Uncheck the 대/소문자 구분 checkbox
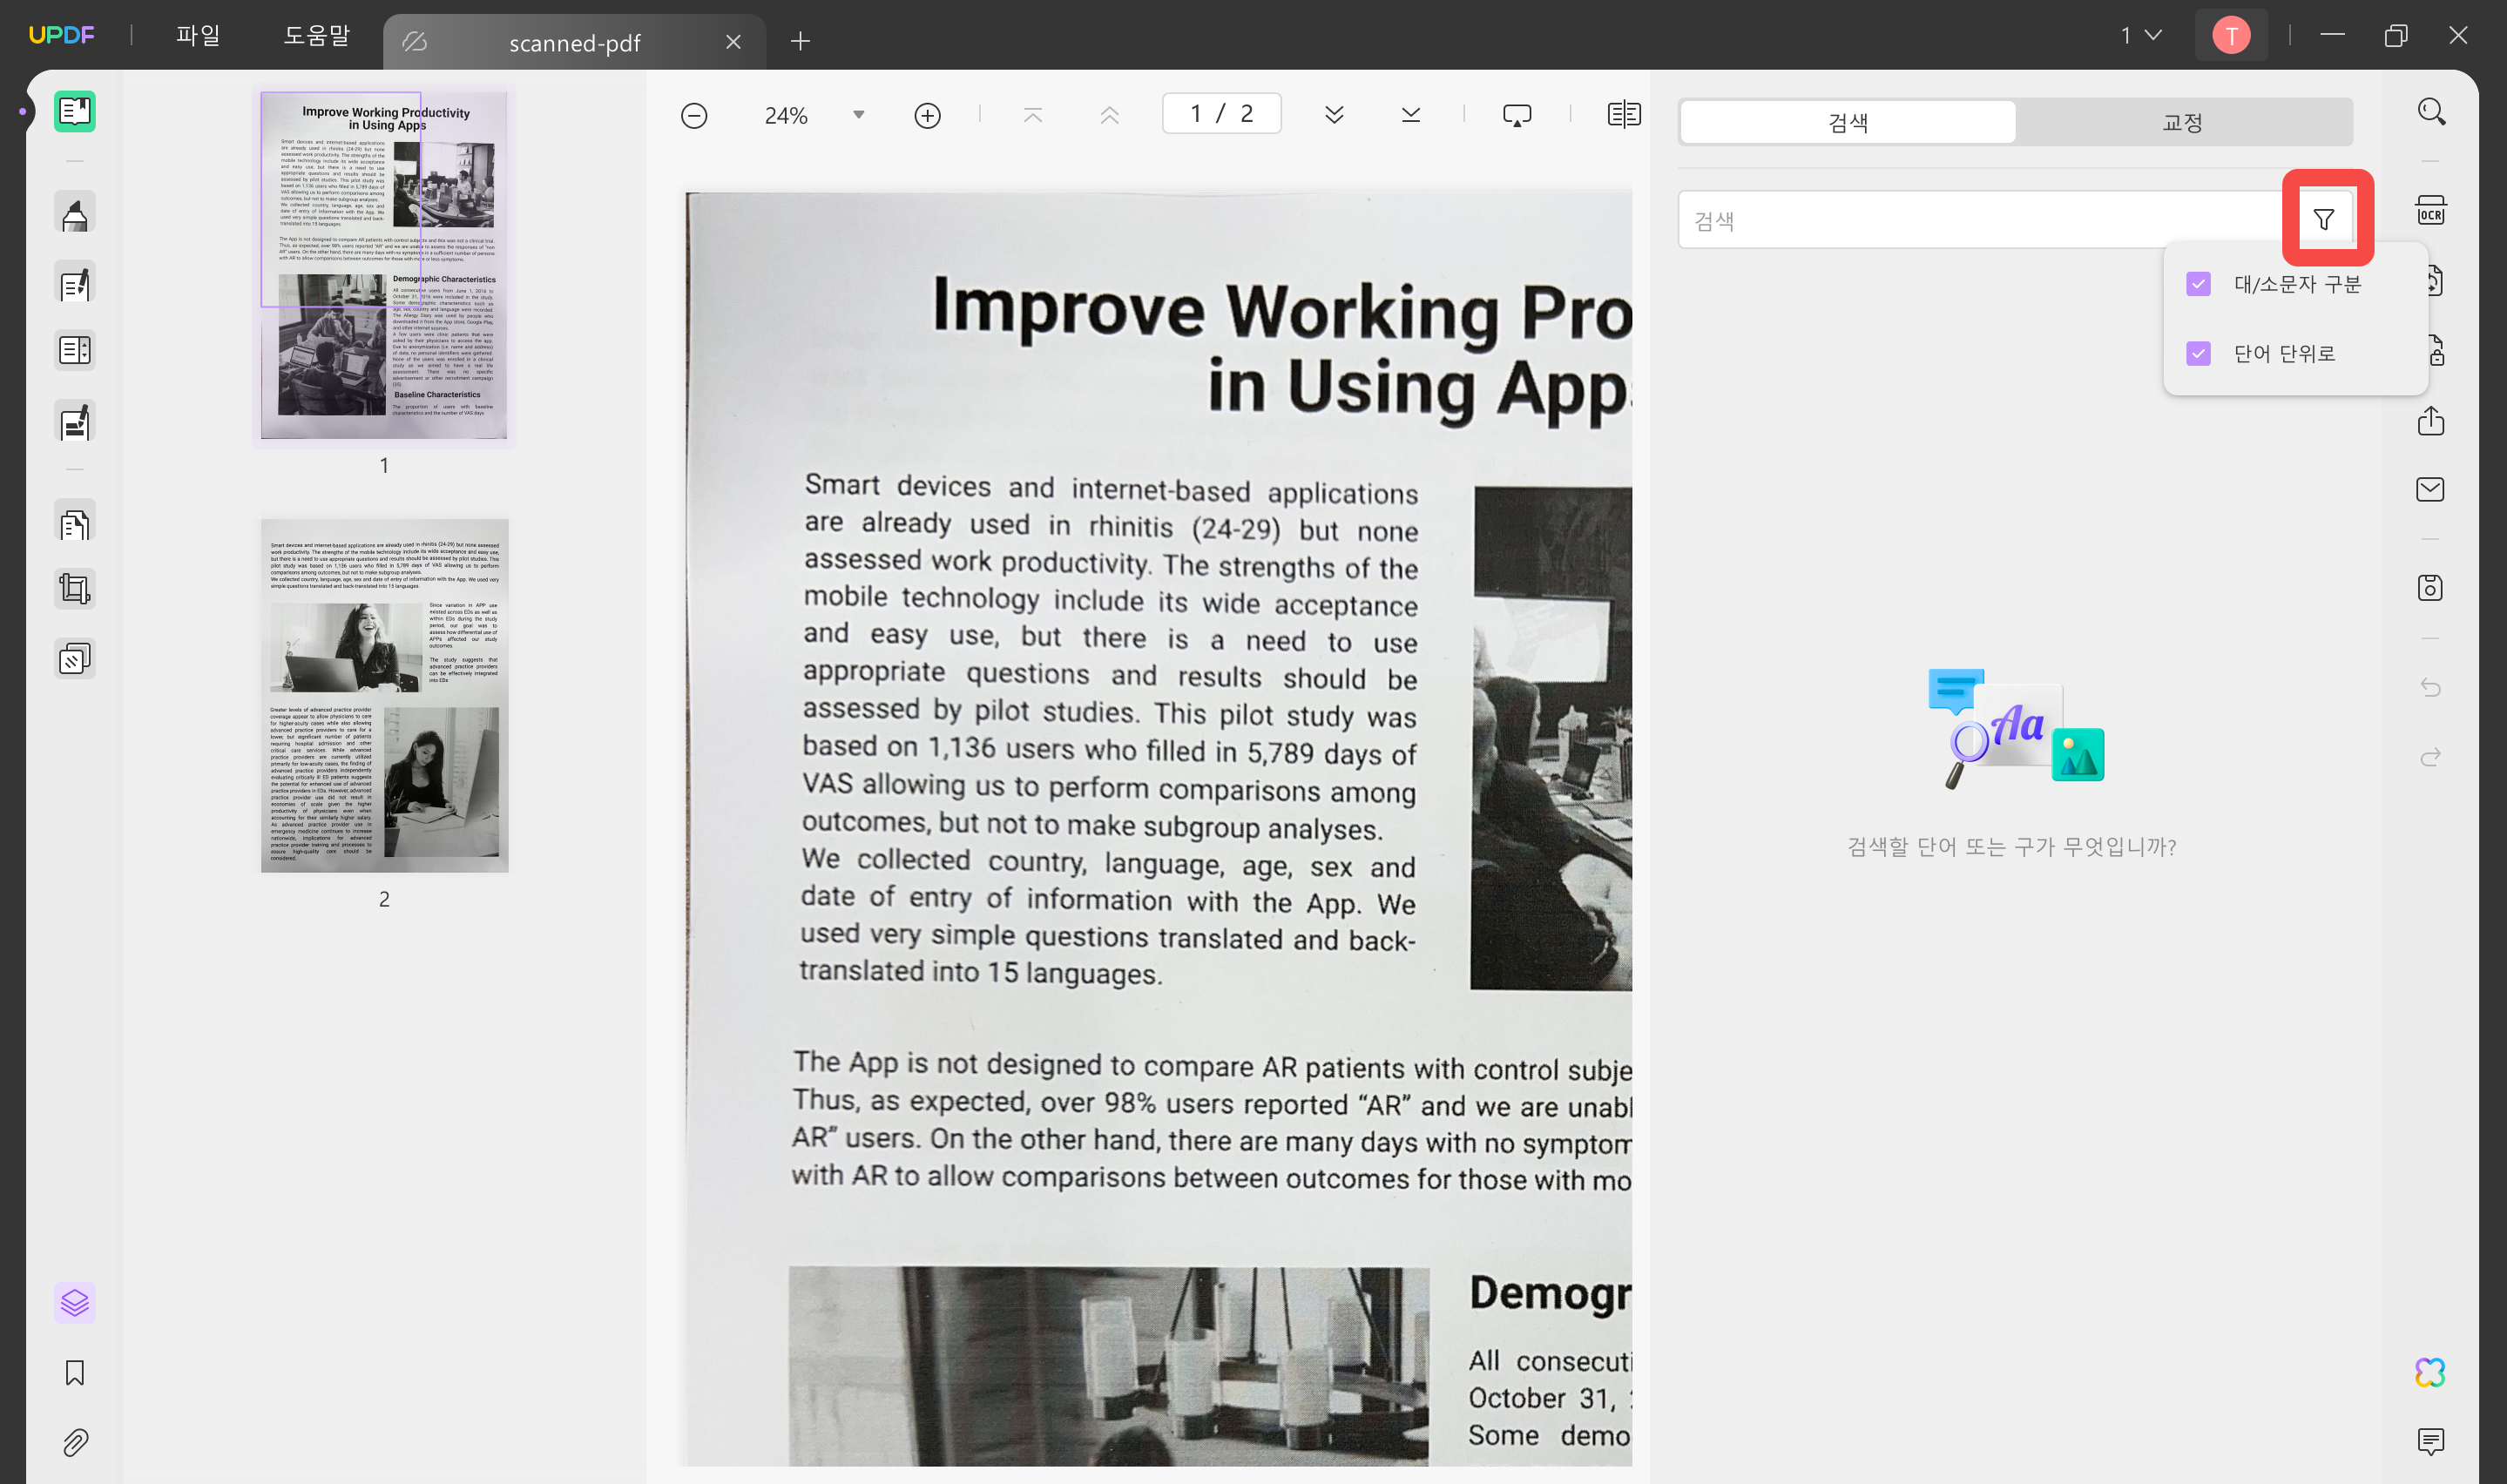2507x1484 pixels. pyautogui.click(x=2197, y=284)
